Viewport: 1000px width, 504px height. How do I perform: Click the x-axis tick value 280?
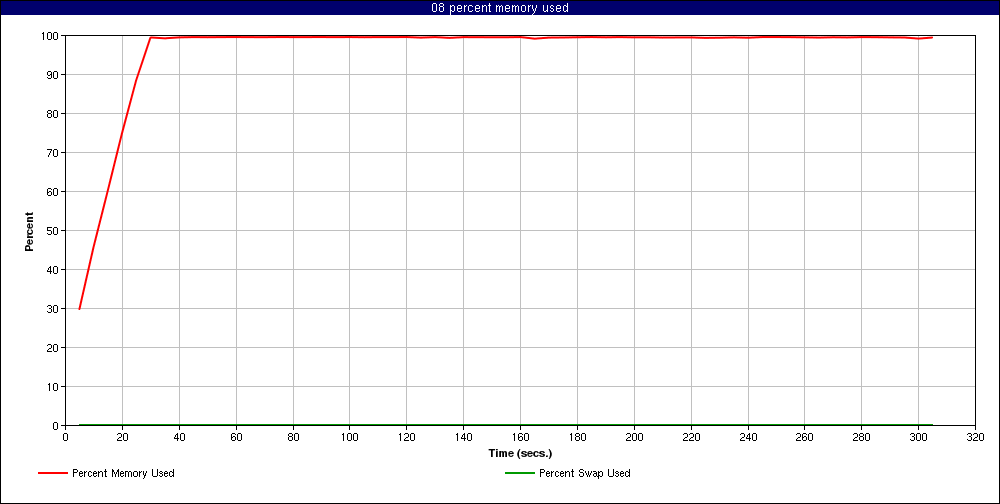point(862,437)
